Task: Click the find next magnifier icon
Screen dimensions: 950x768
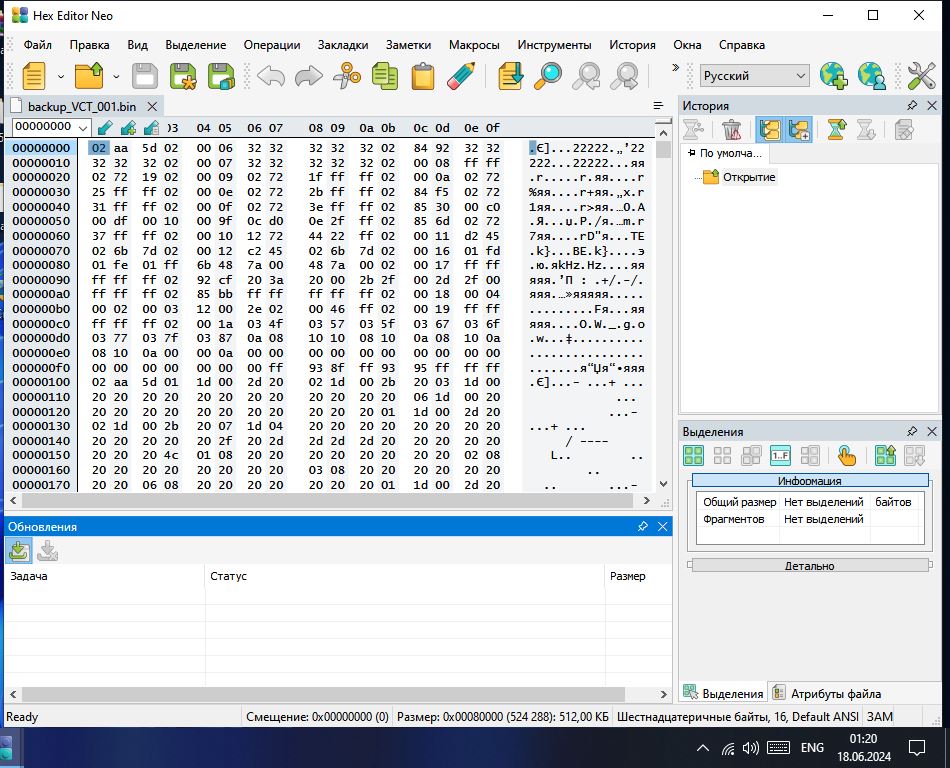Action: (x=624, y=76)
